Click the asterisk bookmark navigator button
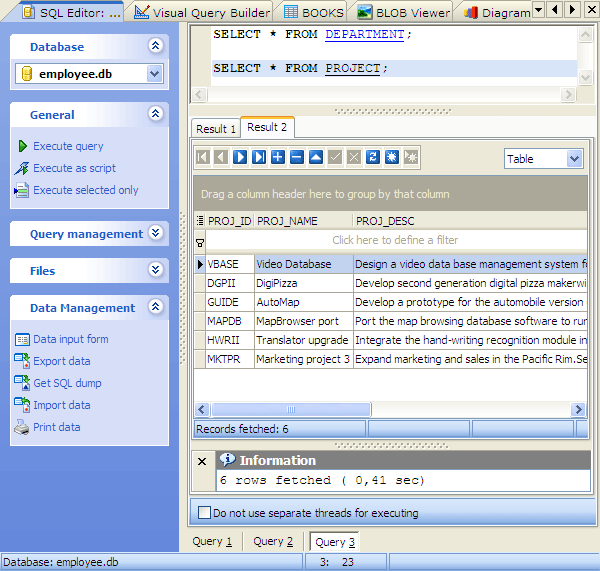The width and height of the screenshot is (600, 571). tap(391, 157)
